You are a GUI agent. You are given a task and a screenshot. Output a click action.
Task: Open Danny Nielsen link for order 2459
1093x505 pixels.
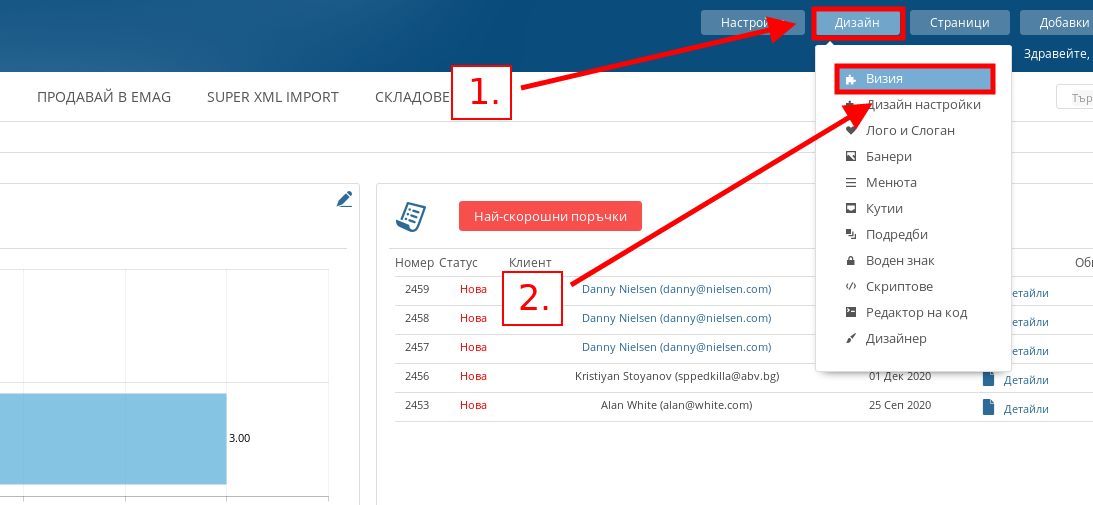click(x=676, y=289)
